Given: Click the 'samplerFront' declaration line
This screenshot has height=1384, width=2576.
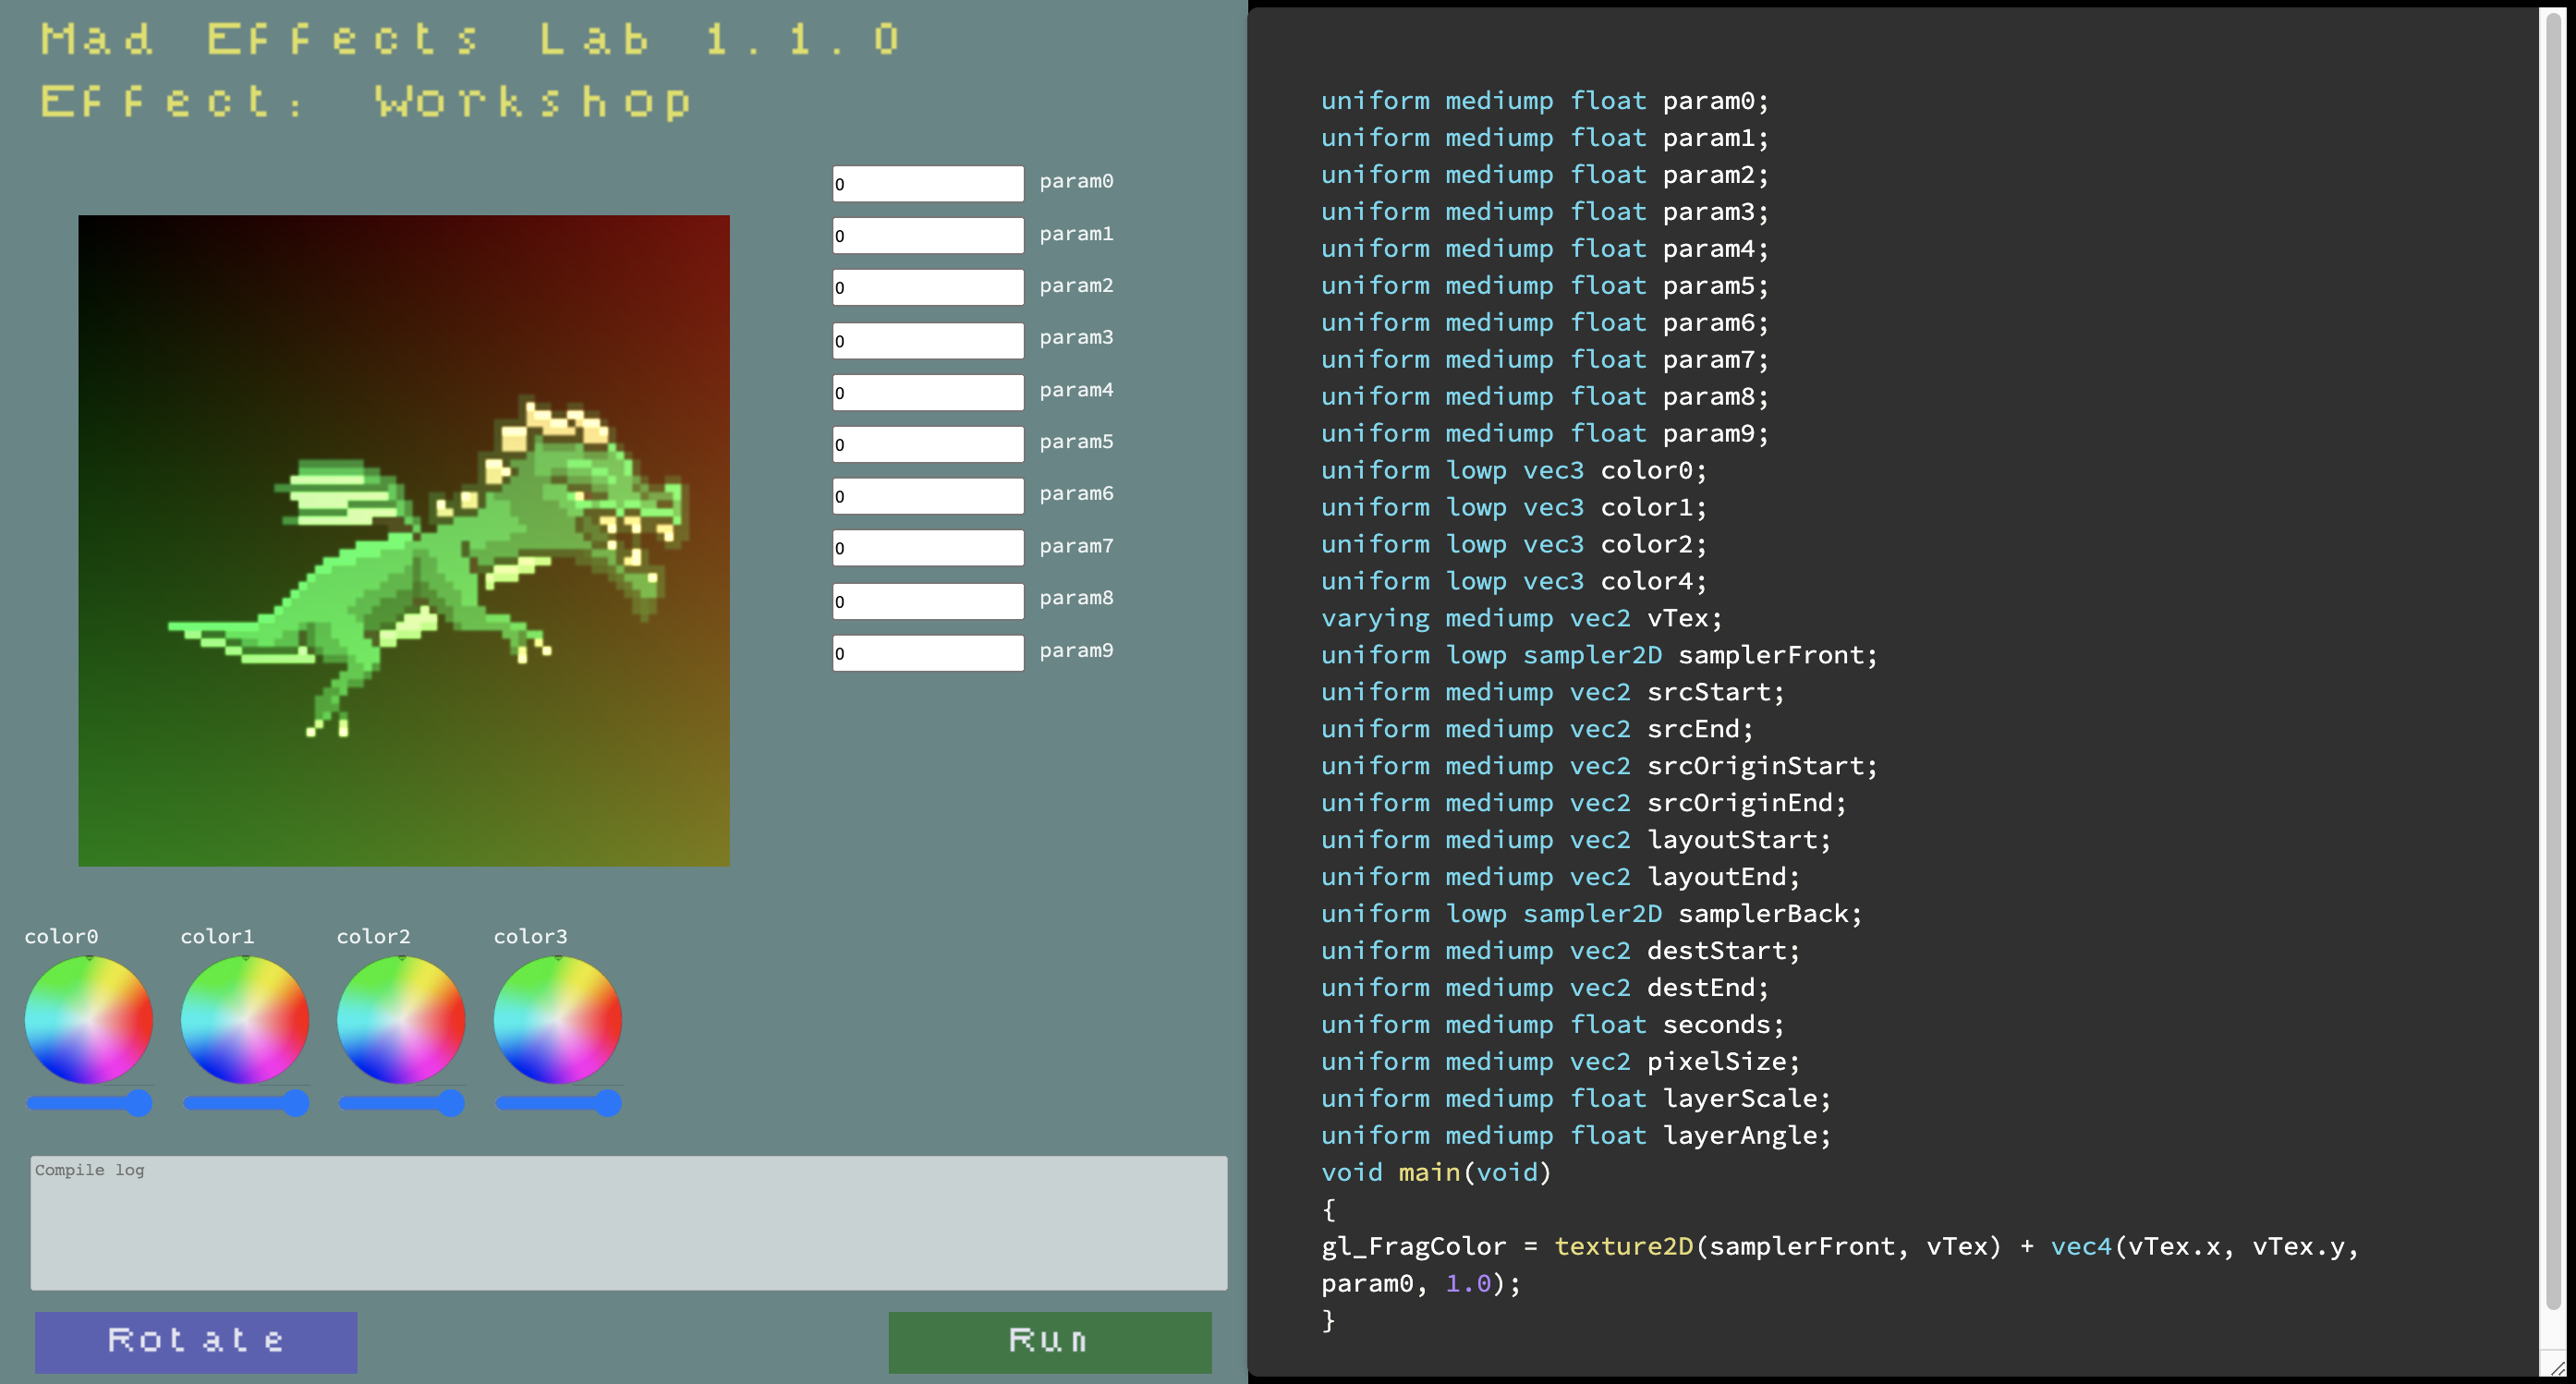Looking at the screenshot, I should [x=1600, y=656].
